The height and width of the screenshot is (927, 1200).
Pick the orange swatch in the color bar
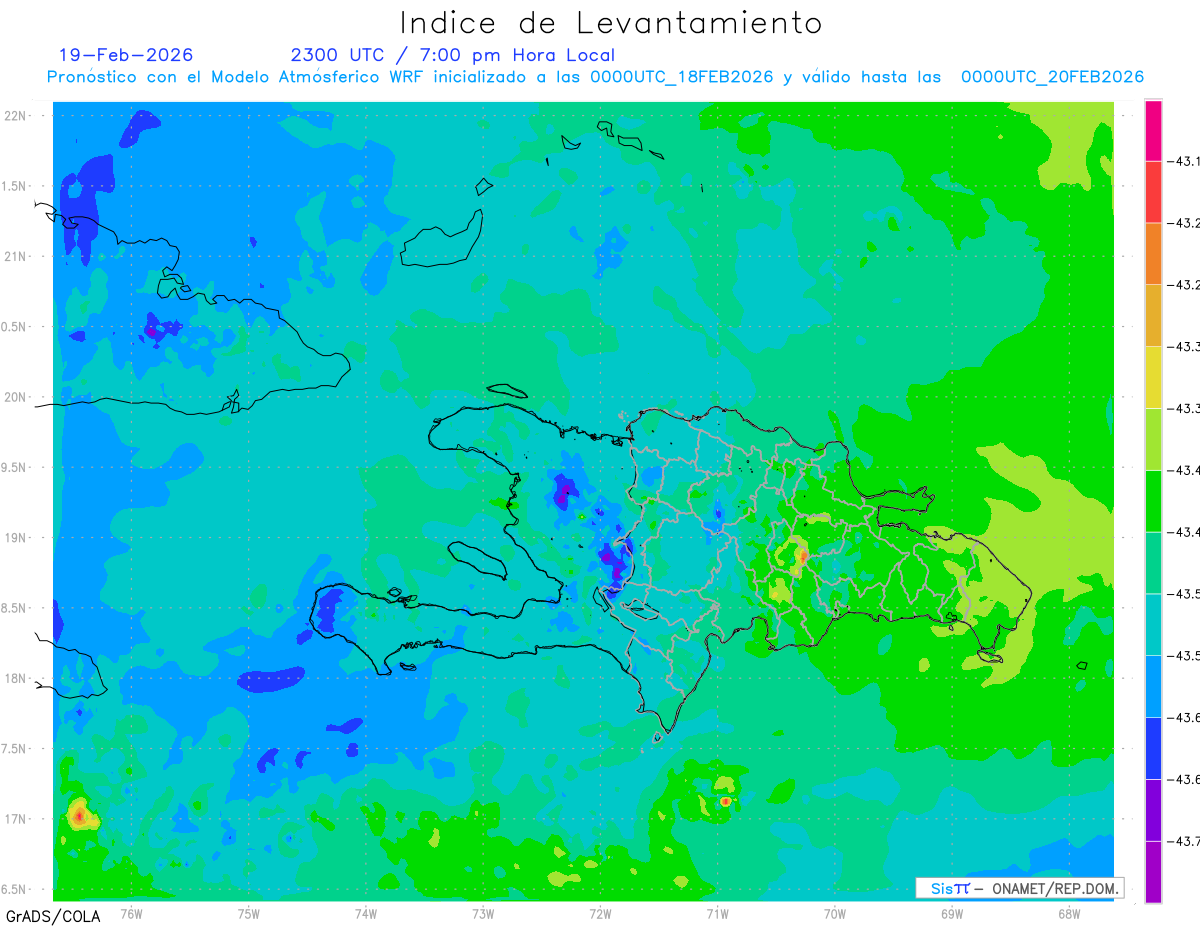[1153, 253]
